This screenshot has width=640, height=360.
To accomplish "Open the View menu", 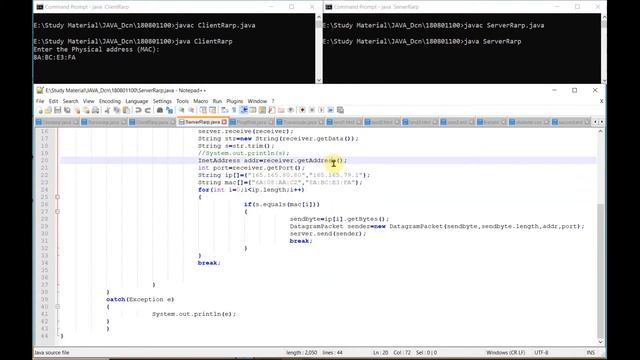I will (89, 101).
